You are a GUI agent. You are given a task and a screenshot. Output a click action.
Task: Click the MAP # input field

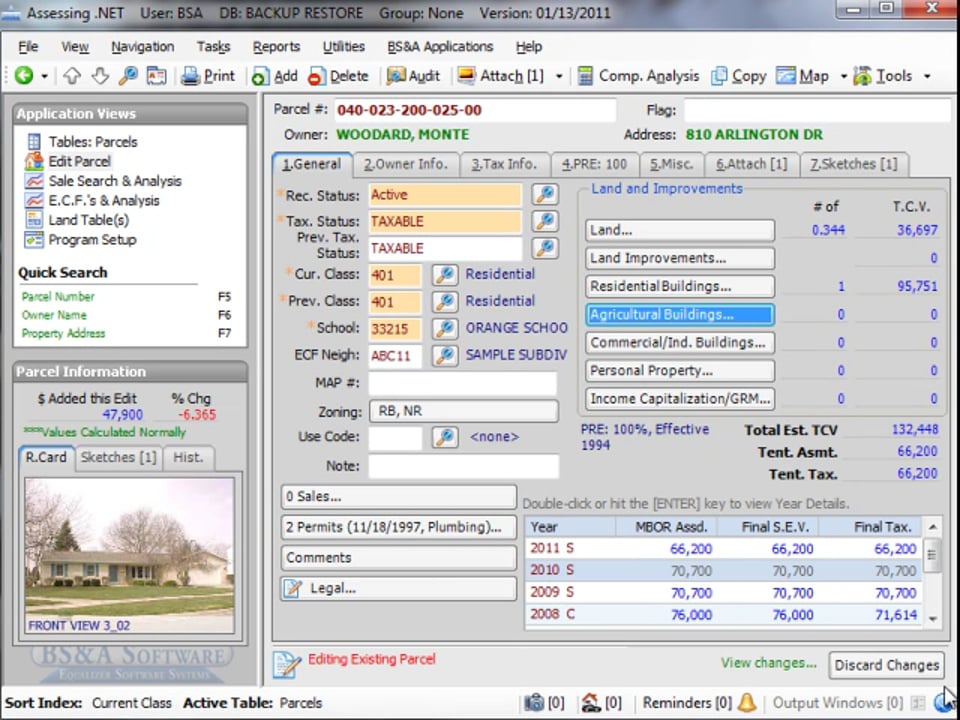pyautogui.click(x=463, y=383)
